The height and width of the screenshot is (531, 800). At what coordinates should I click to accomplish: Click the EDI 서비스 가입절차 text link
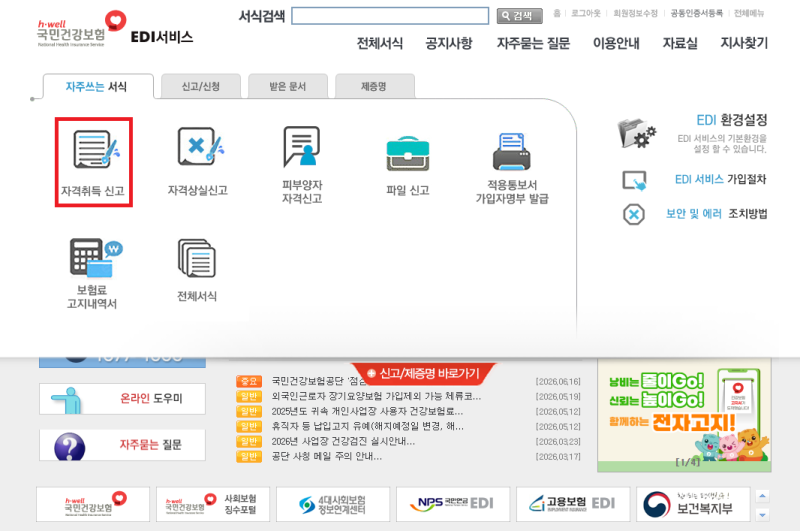[720, 180]
